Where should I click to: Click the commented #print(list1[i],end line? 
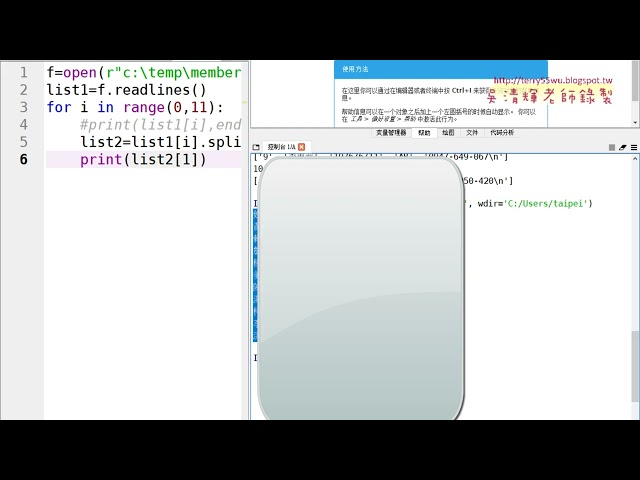coord(161,124)
